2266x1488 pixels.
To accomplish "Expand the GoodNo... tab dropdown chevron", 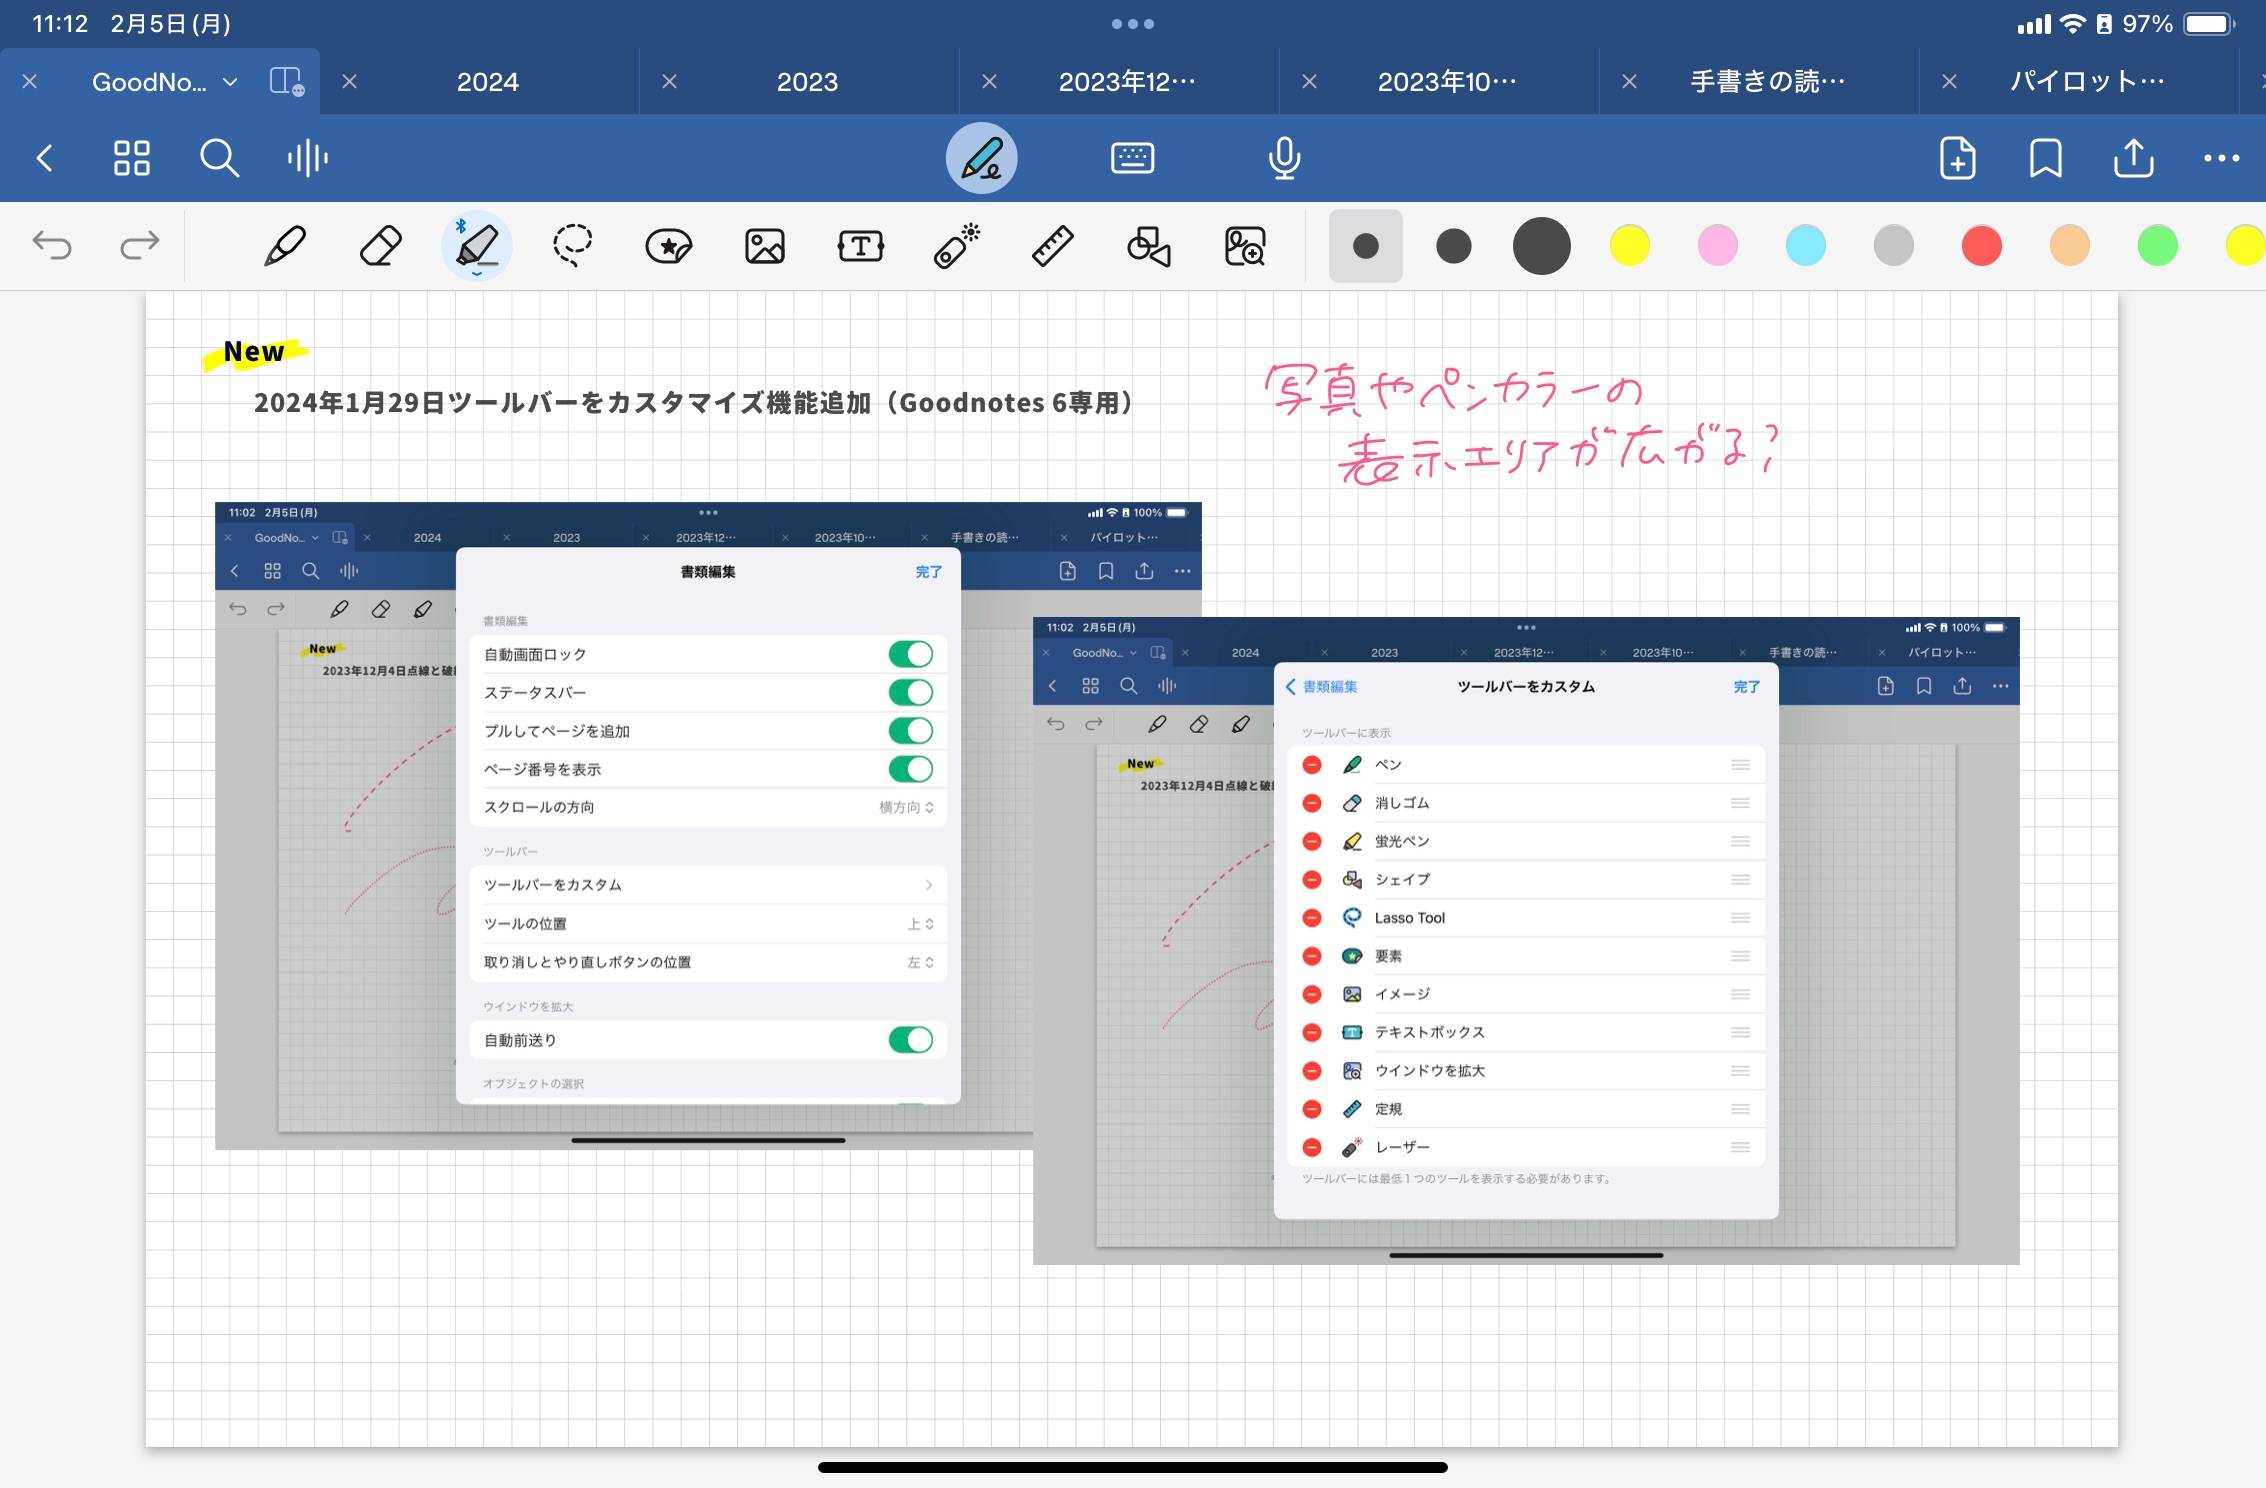I will click(x=230, y=82).
